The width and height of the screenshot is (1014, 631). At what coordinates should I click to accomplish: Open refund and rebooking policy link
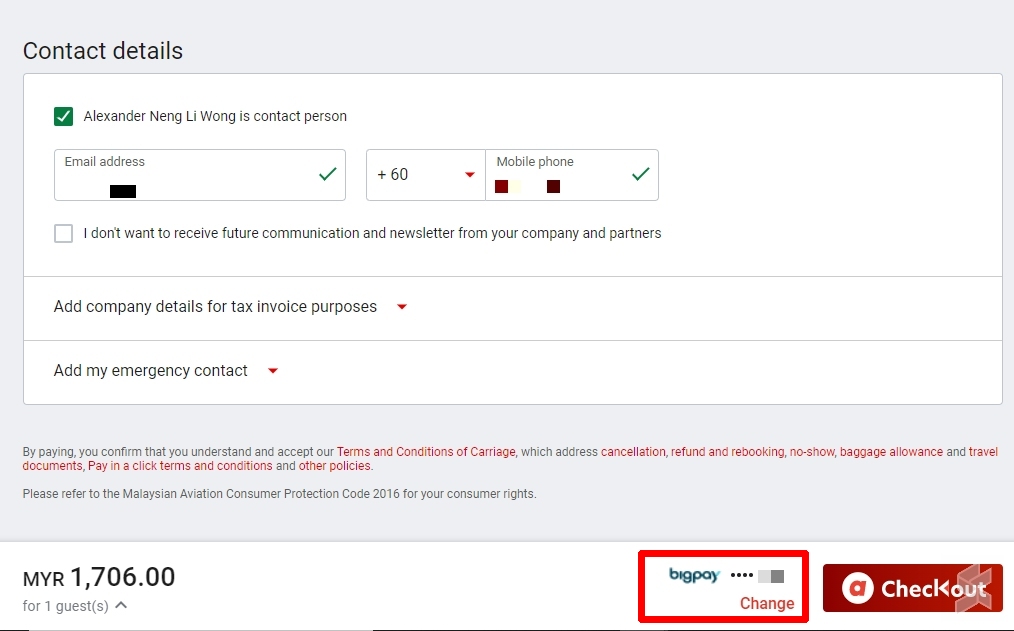(x=727, y=452)
